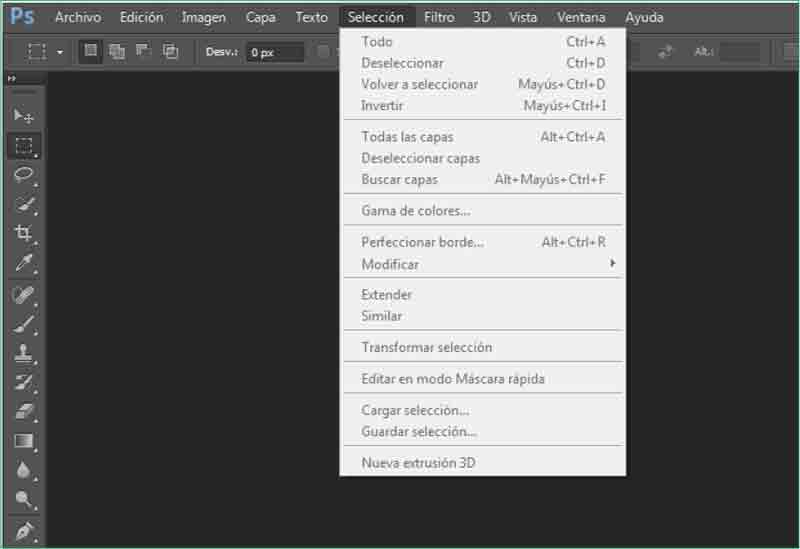Select the Lasso tool
The image size is (800, 549).
24,175
